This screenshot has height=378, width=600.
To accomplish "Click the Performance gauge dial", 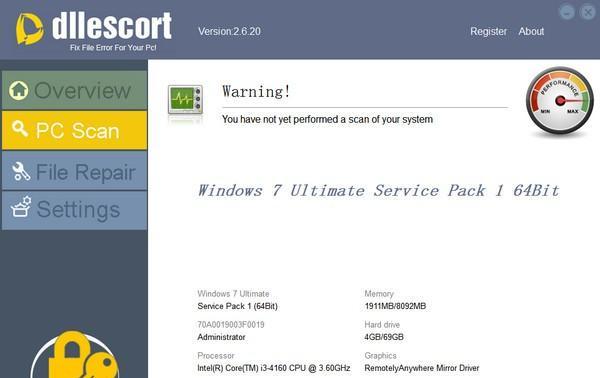I will click(560, 101).
